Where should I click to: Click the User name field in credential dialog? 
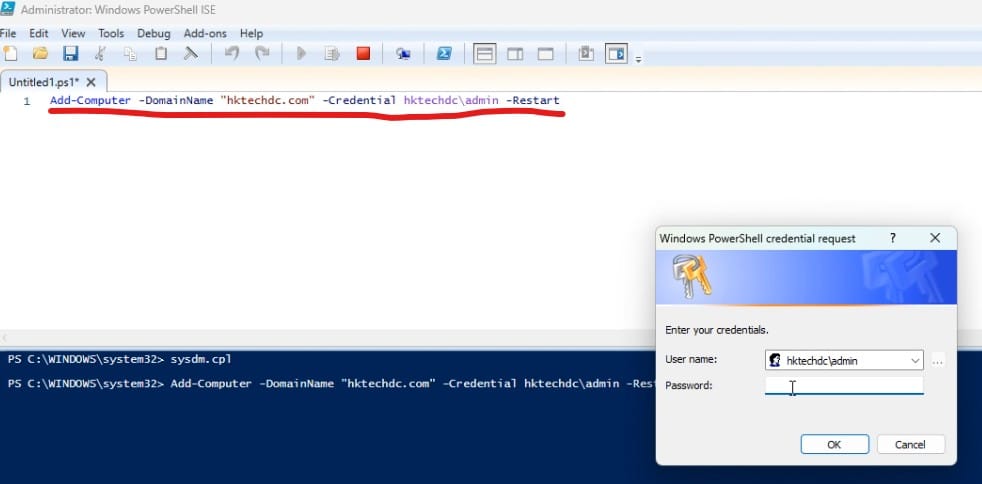tap(844, 360)
